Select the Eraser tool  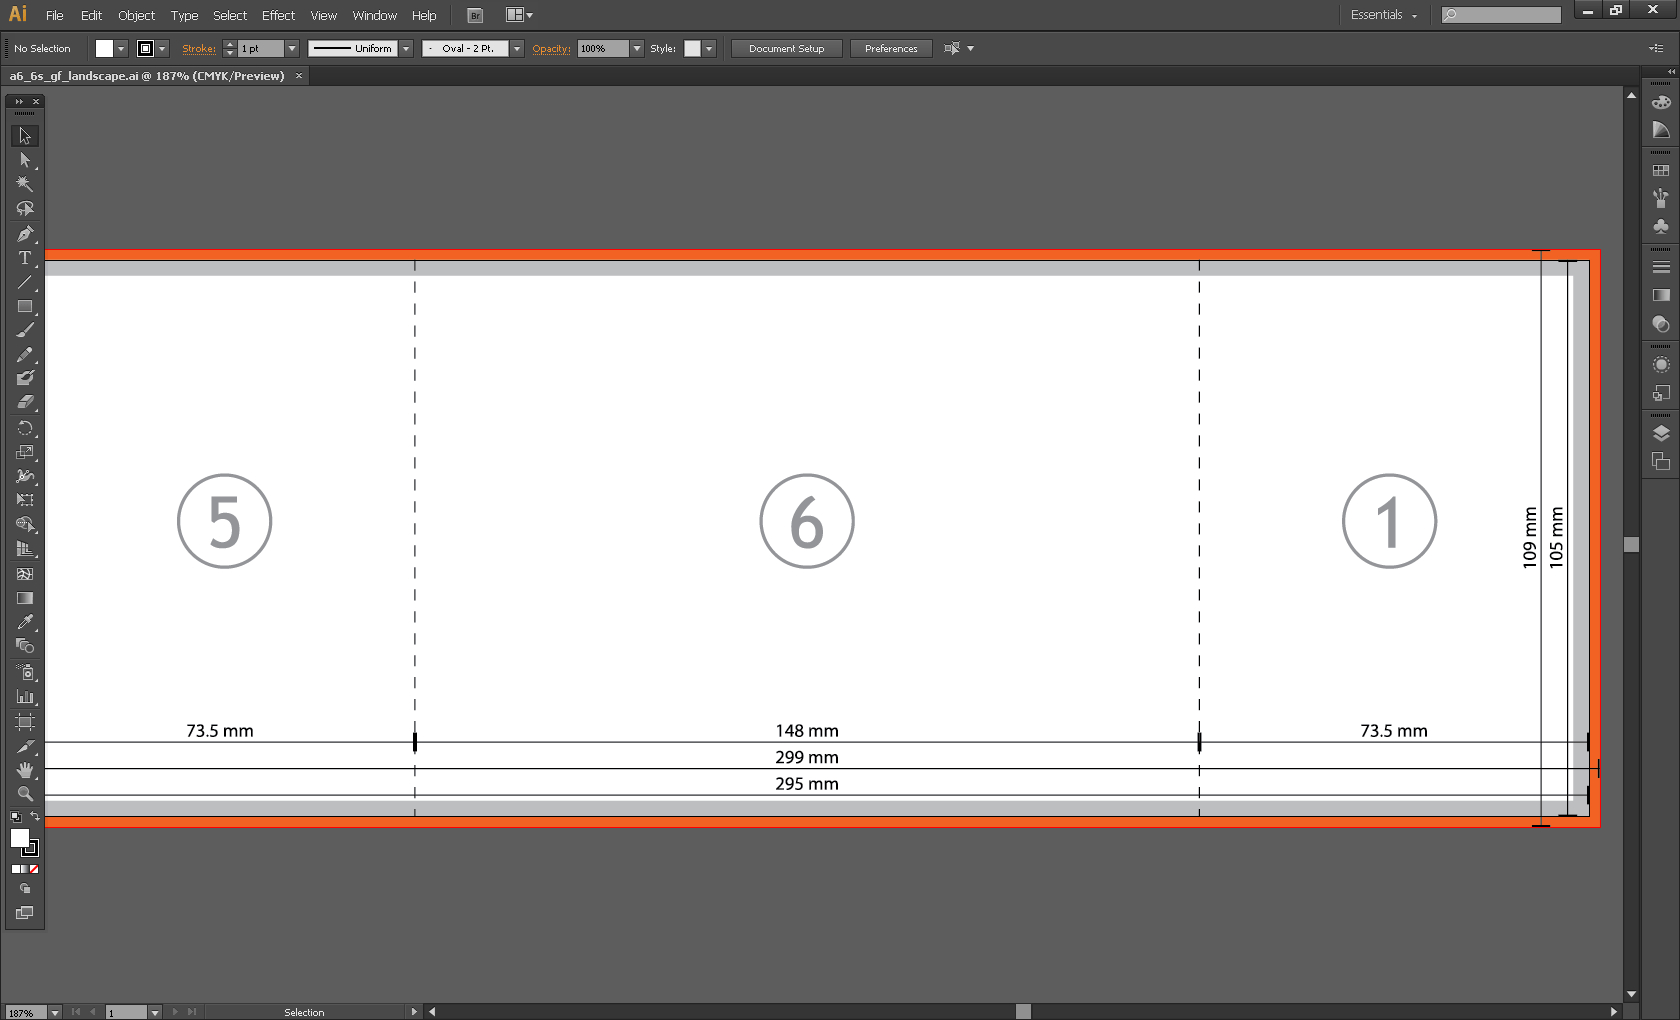(25, 402)
